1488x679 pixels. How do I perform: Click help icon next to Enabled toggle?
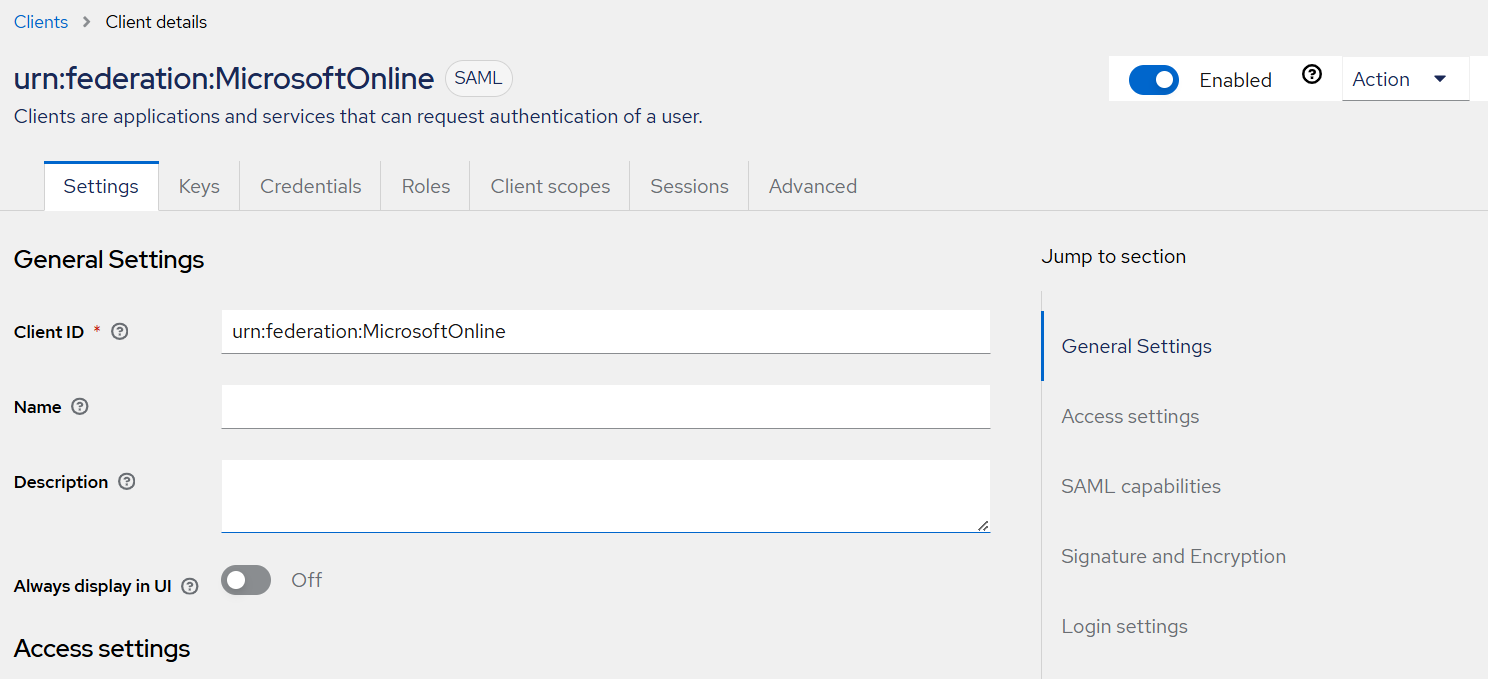(x=1312, y=75)
